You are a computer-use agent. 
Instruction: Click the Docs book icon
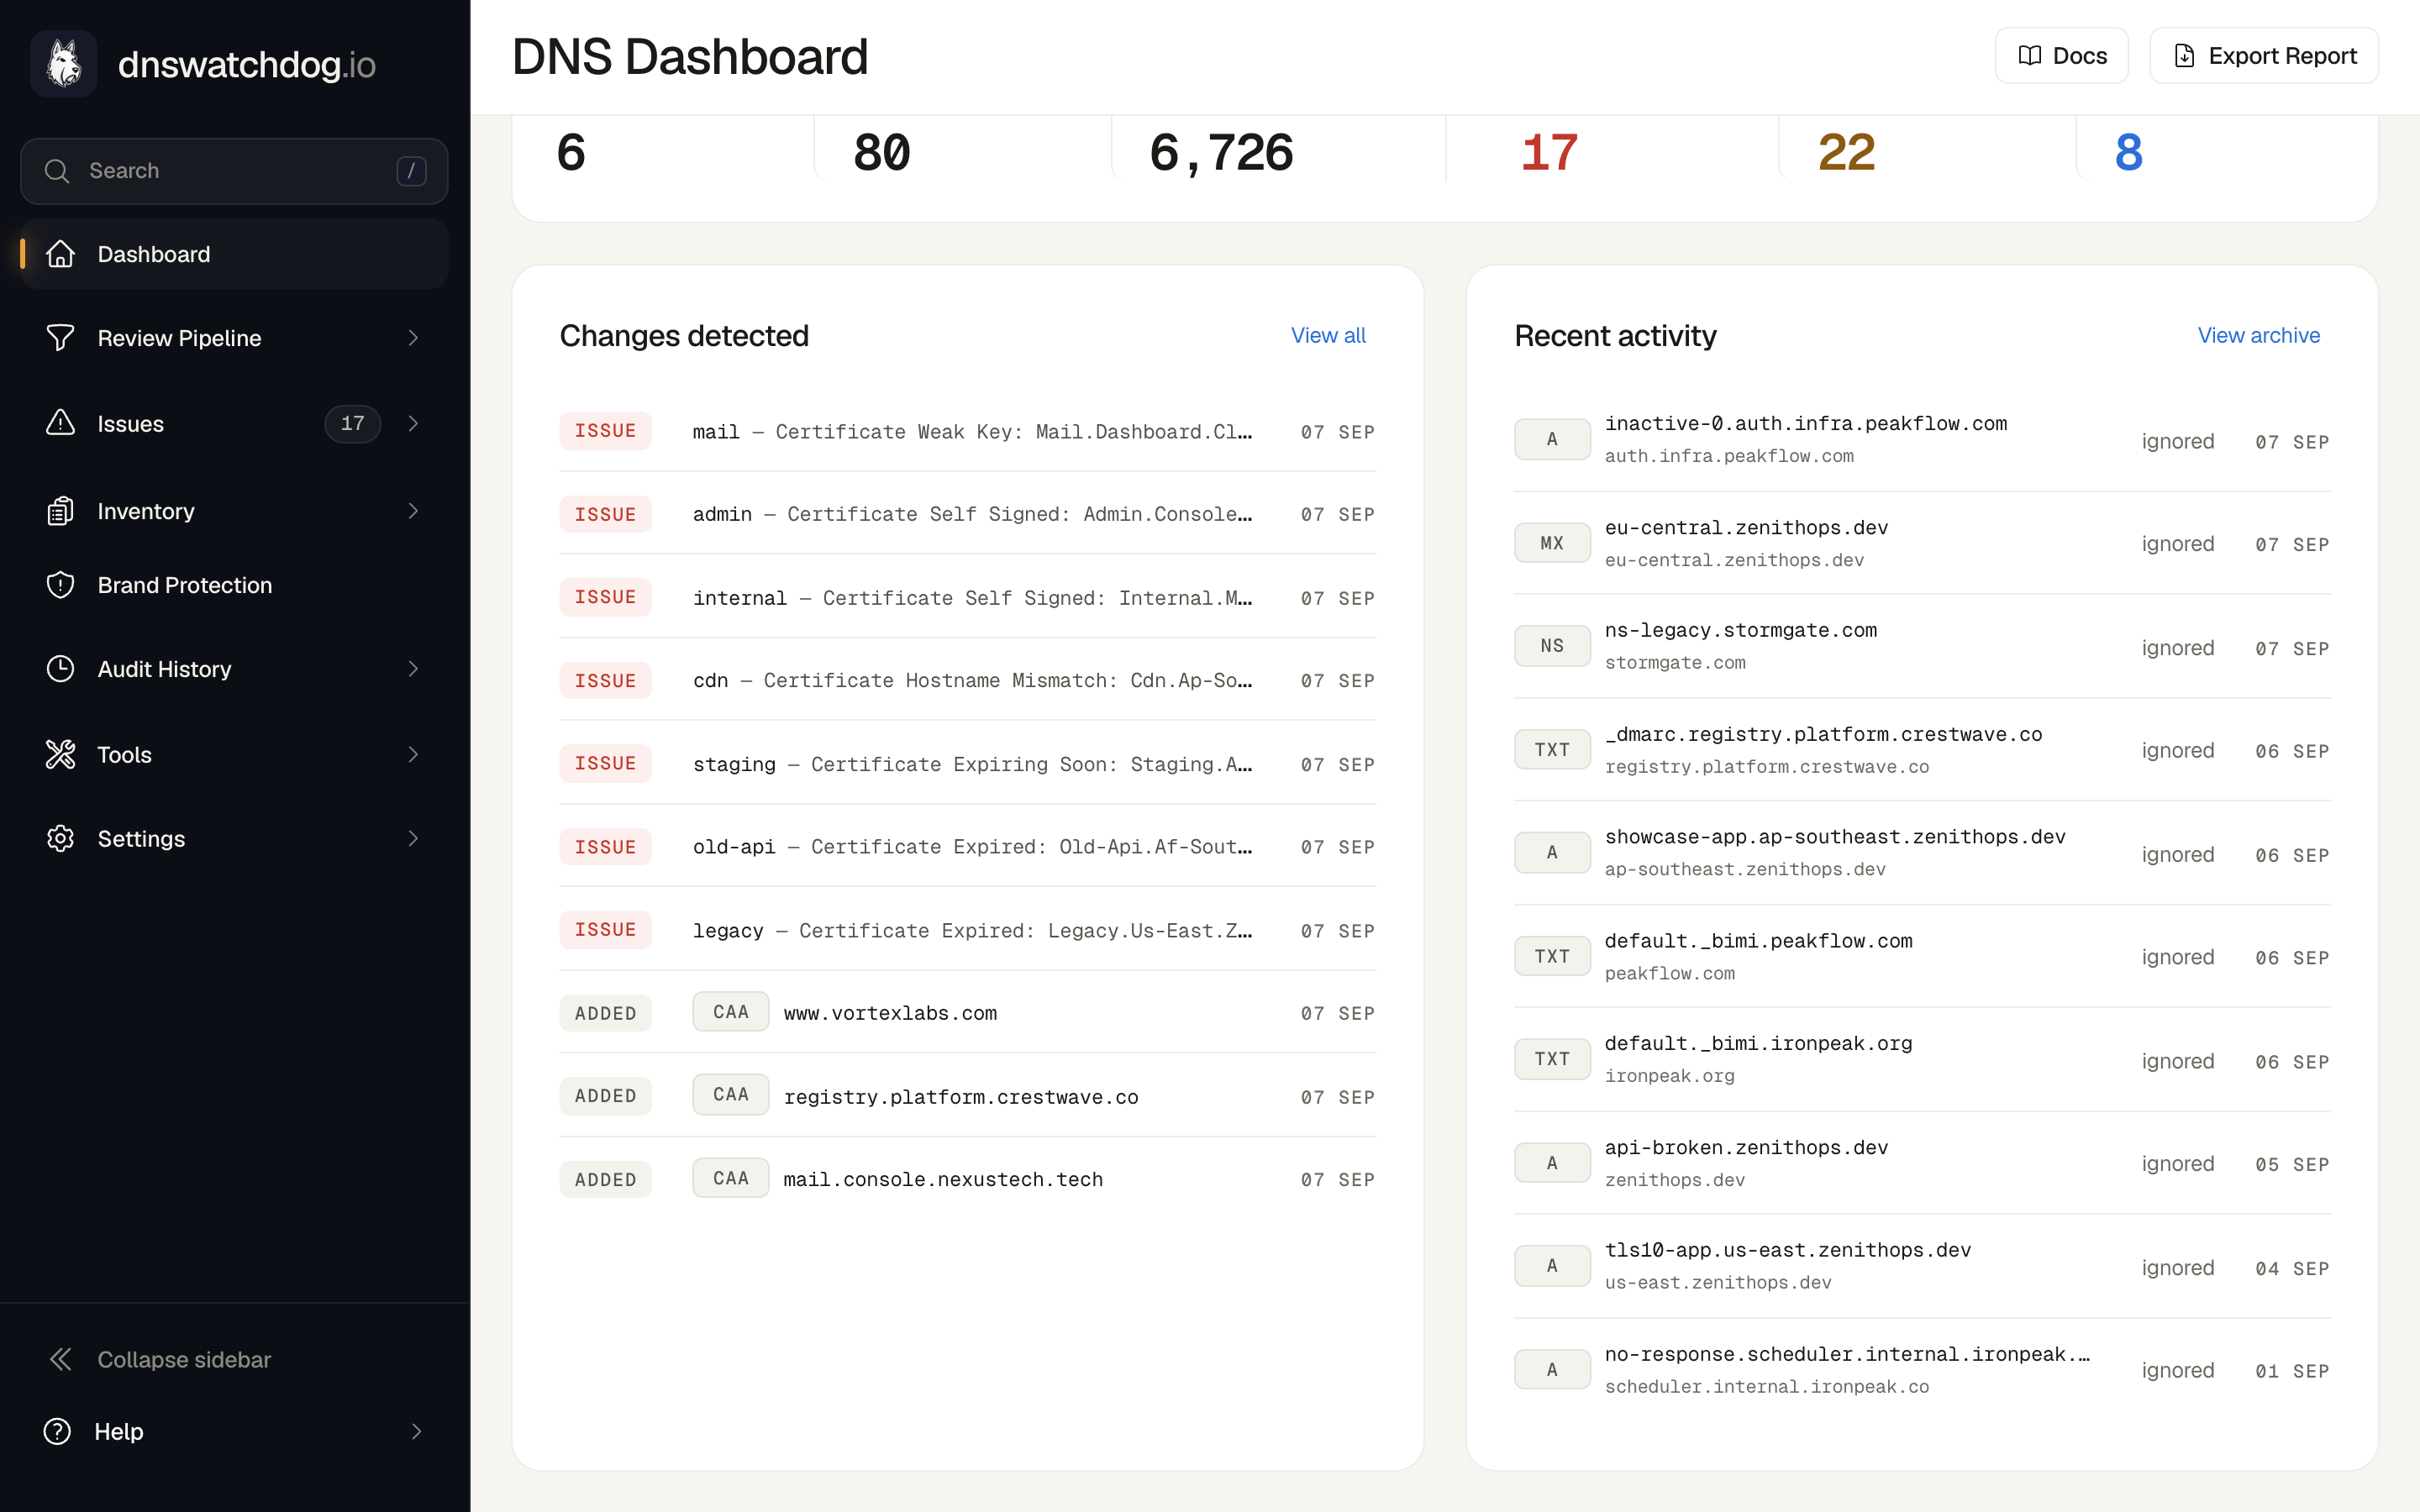click(2029, 56)
